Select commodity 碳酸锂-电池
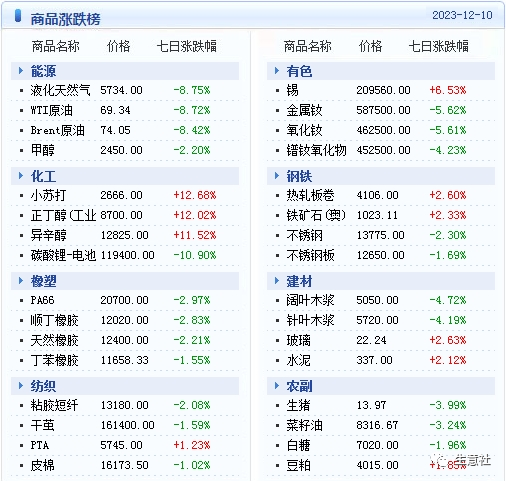This screenshot has width=506, height=481. 63,255
